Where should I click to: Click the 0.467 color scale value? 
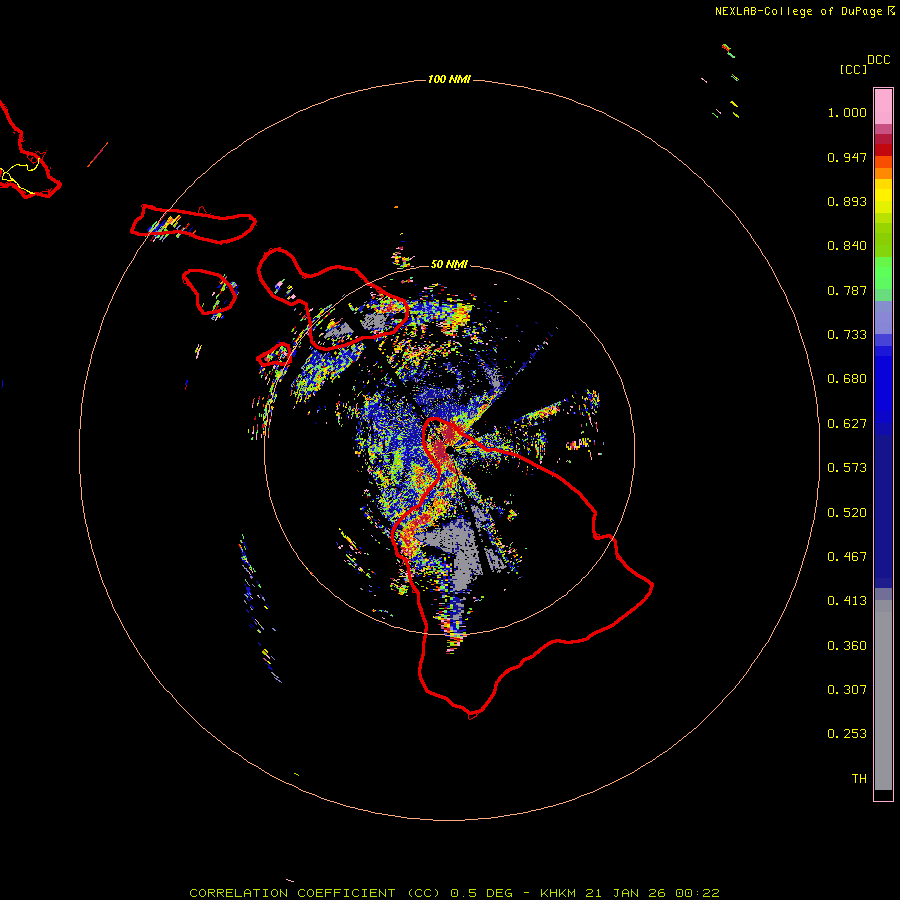coord(847,557)
